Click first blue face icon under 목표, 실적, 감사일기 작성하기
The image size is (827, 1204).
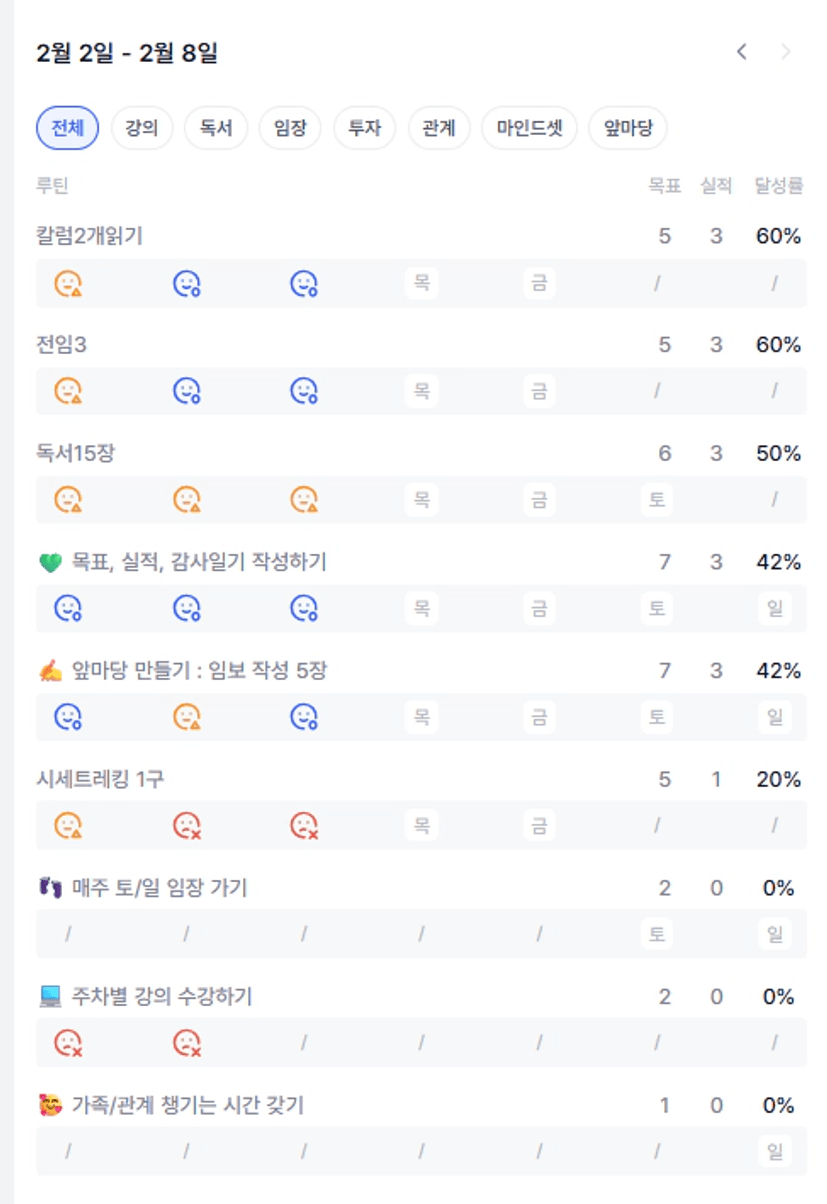click(68, 608)
